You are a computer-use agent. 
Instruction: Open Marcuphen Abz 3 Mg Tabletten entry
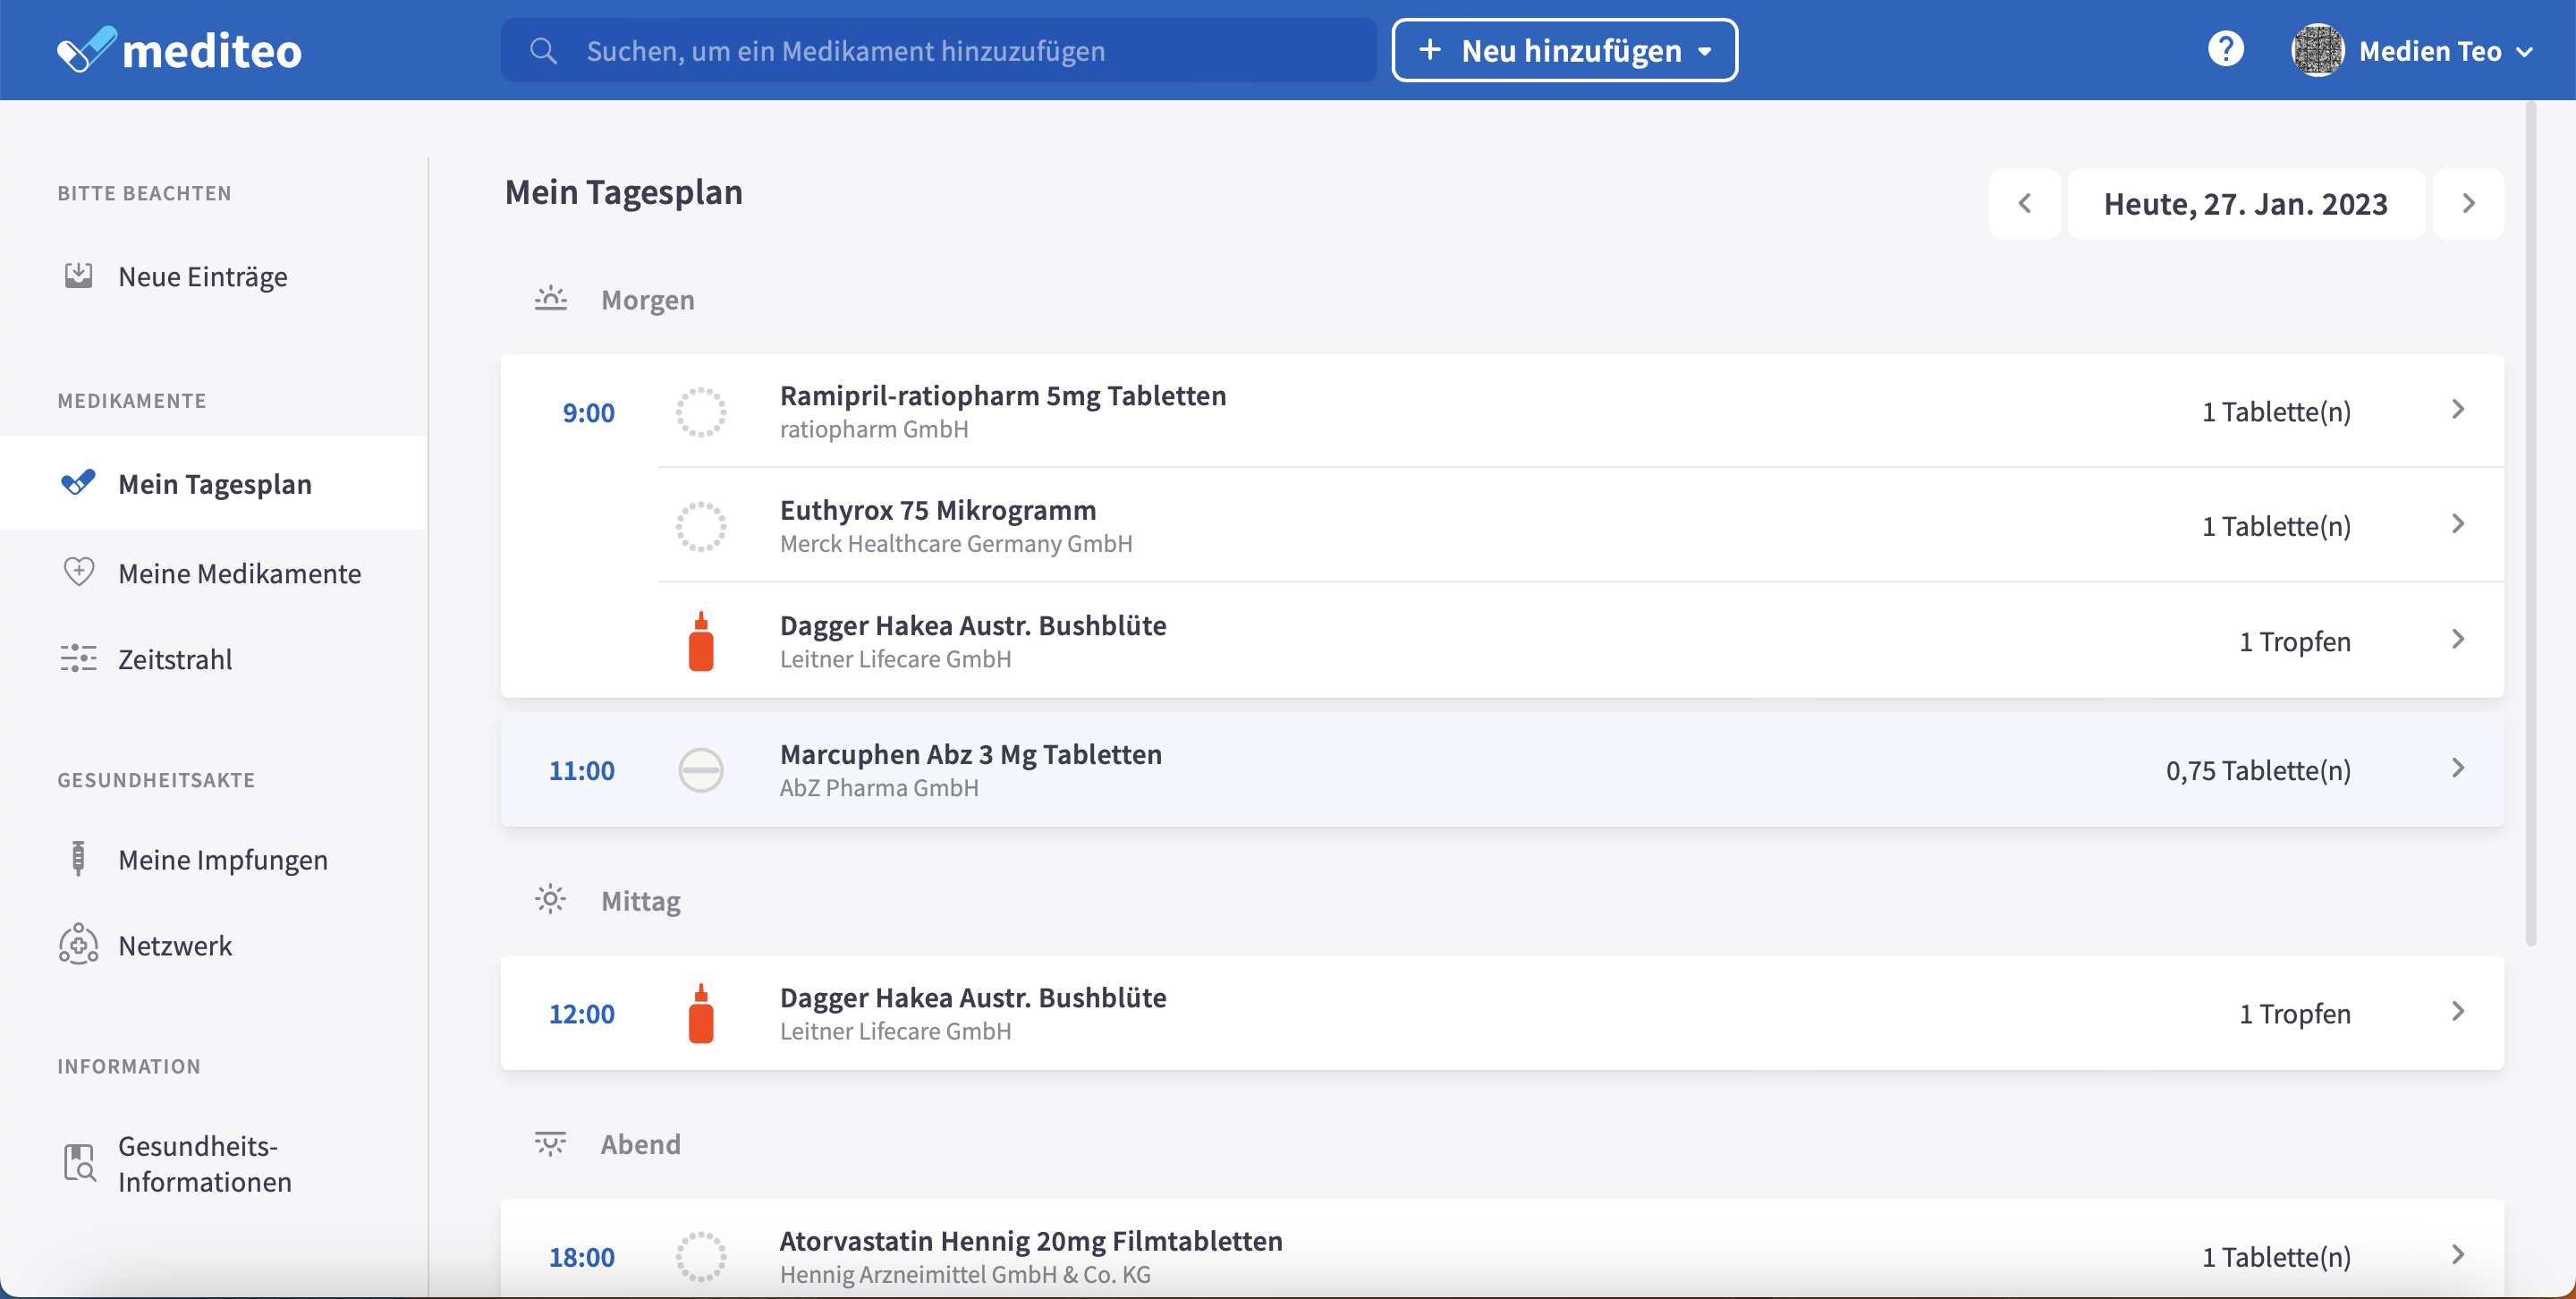point(1502,769)
